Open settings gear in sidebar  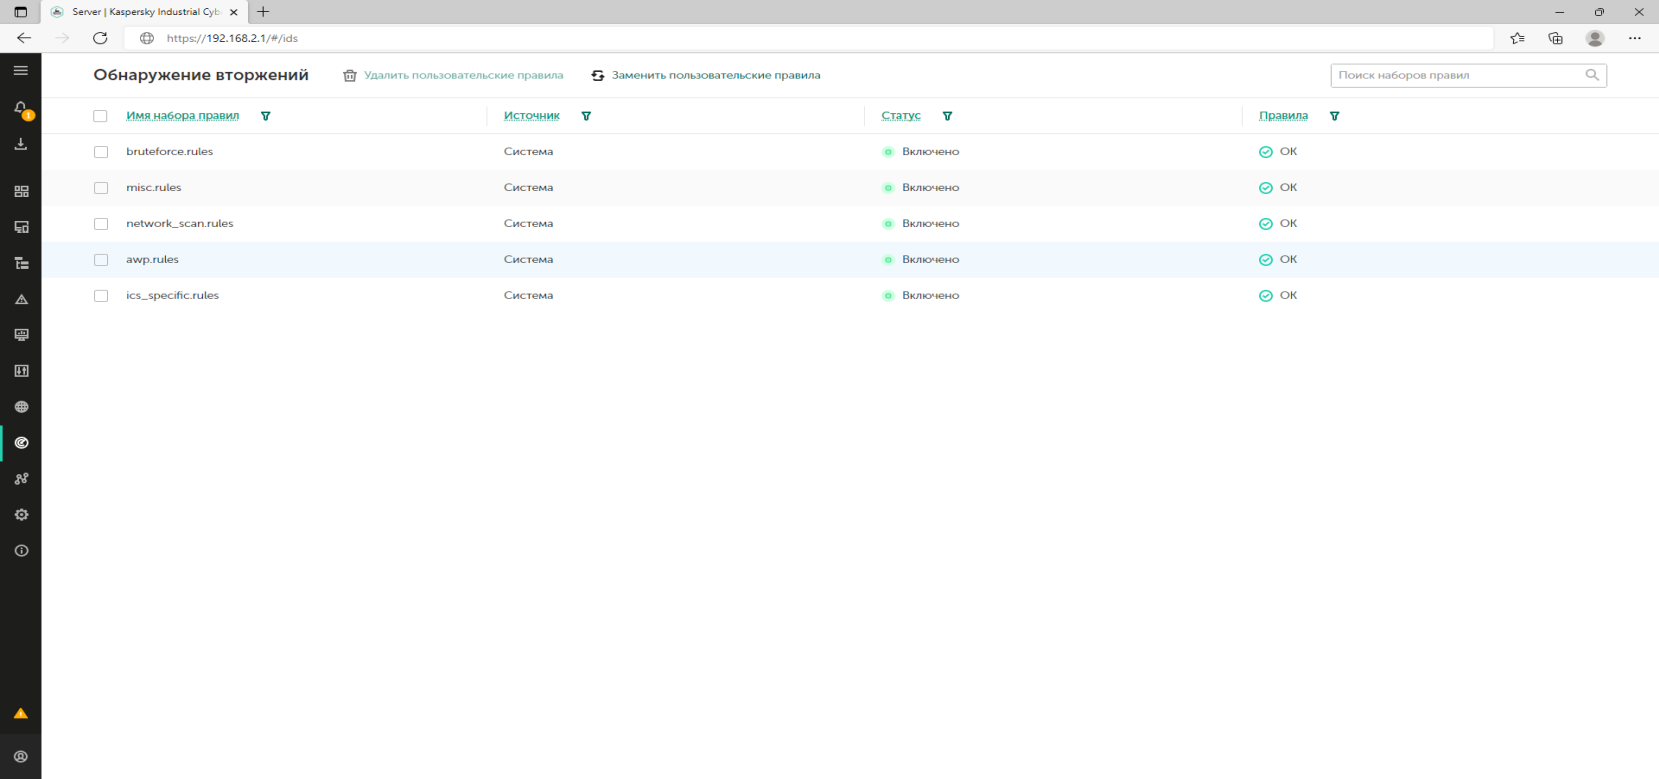21,515
